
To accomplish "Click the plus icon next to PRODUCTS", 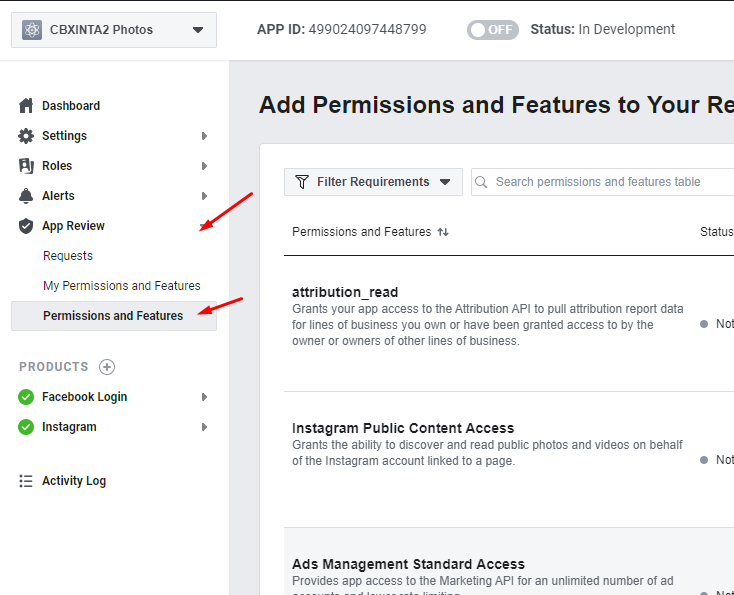I will [107, 367].
